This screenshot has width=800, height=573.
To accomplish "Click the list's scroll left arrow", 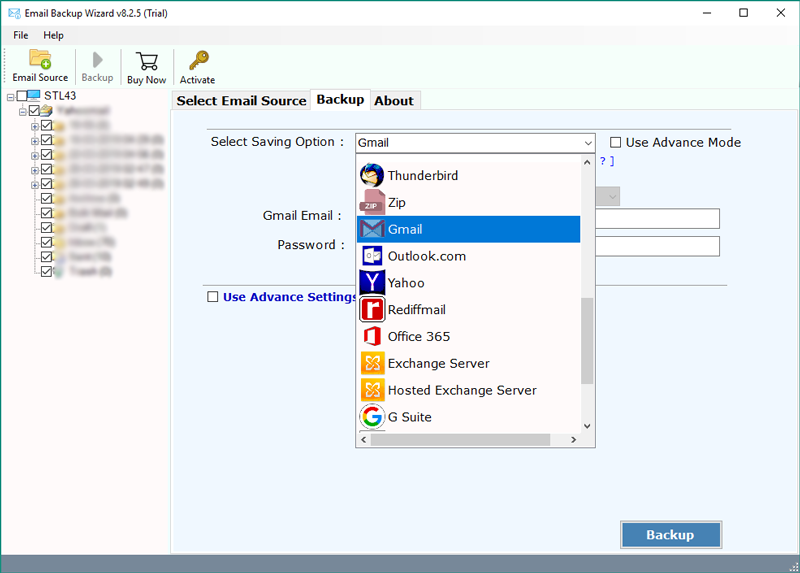I will click(364, 439).
